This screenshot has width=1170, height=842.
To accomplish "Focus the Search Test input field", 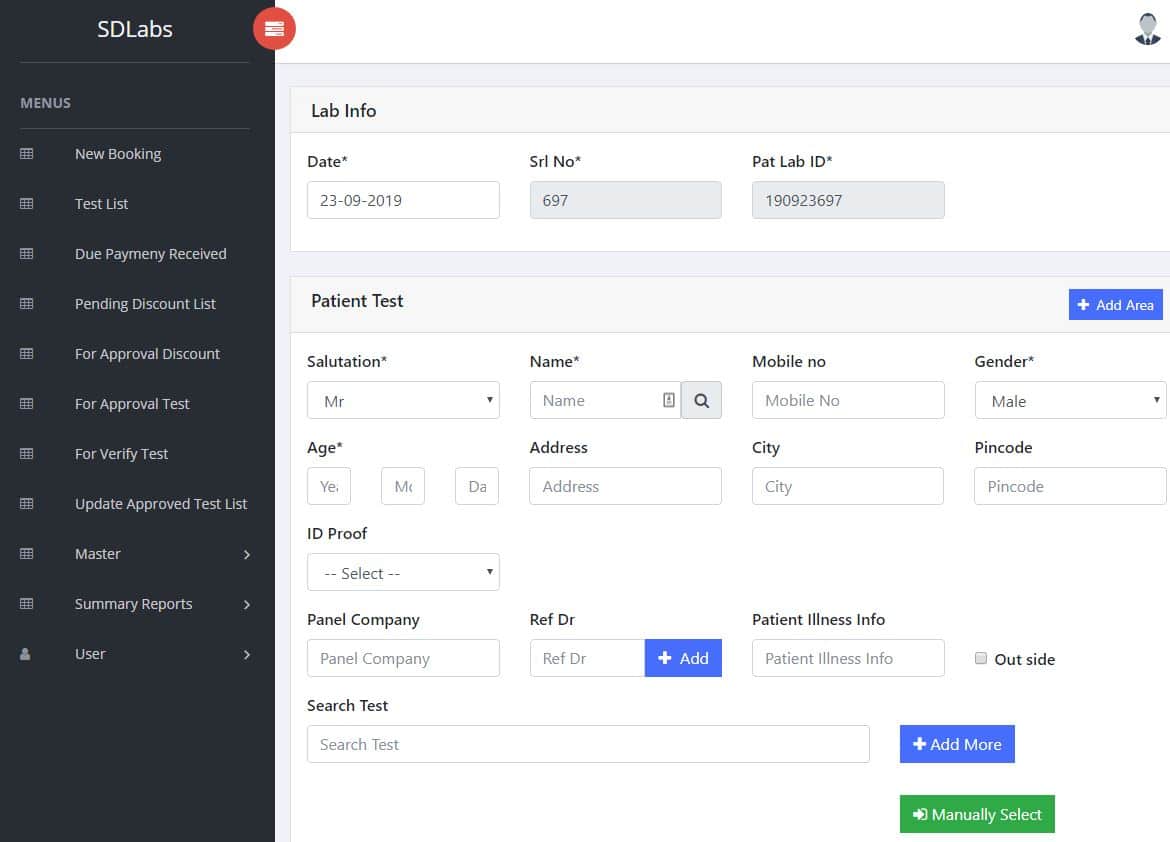I will click(588, 744).
